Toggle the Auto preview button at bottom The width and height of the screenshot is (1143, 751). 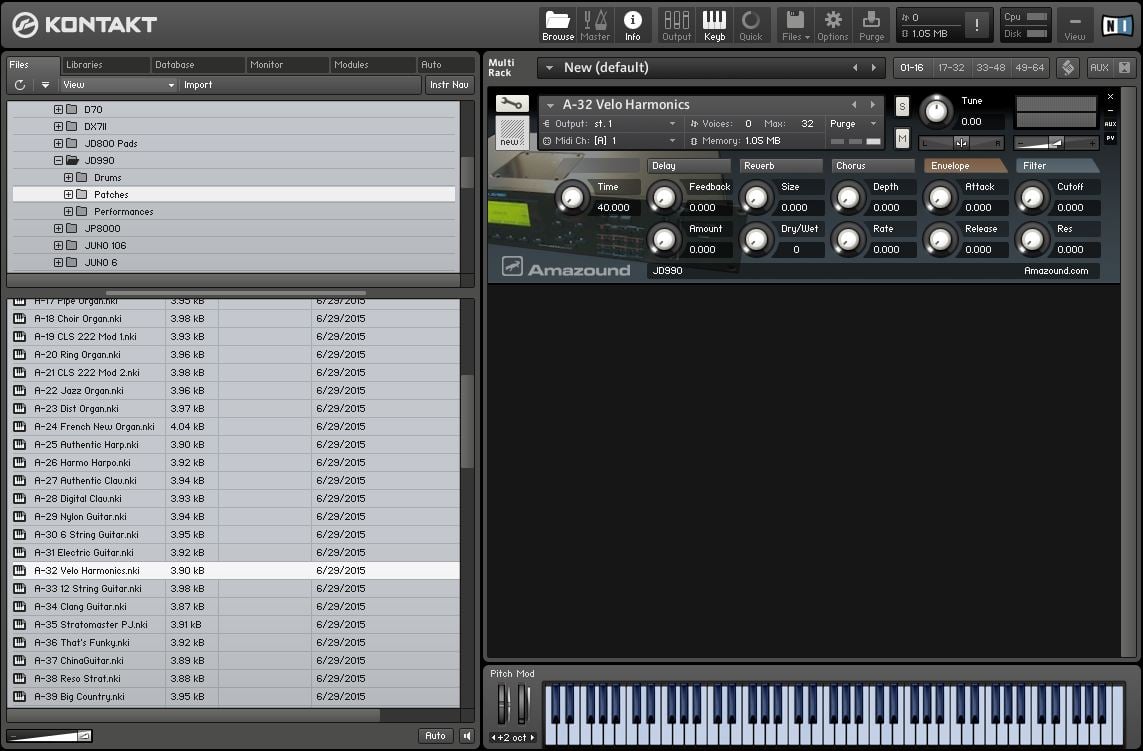pos(435,736)
